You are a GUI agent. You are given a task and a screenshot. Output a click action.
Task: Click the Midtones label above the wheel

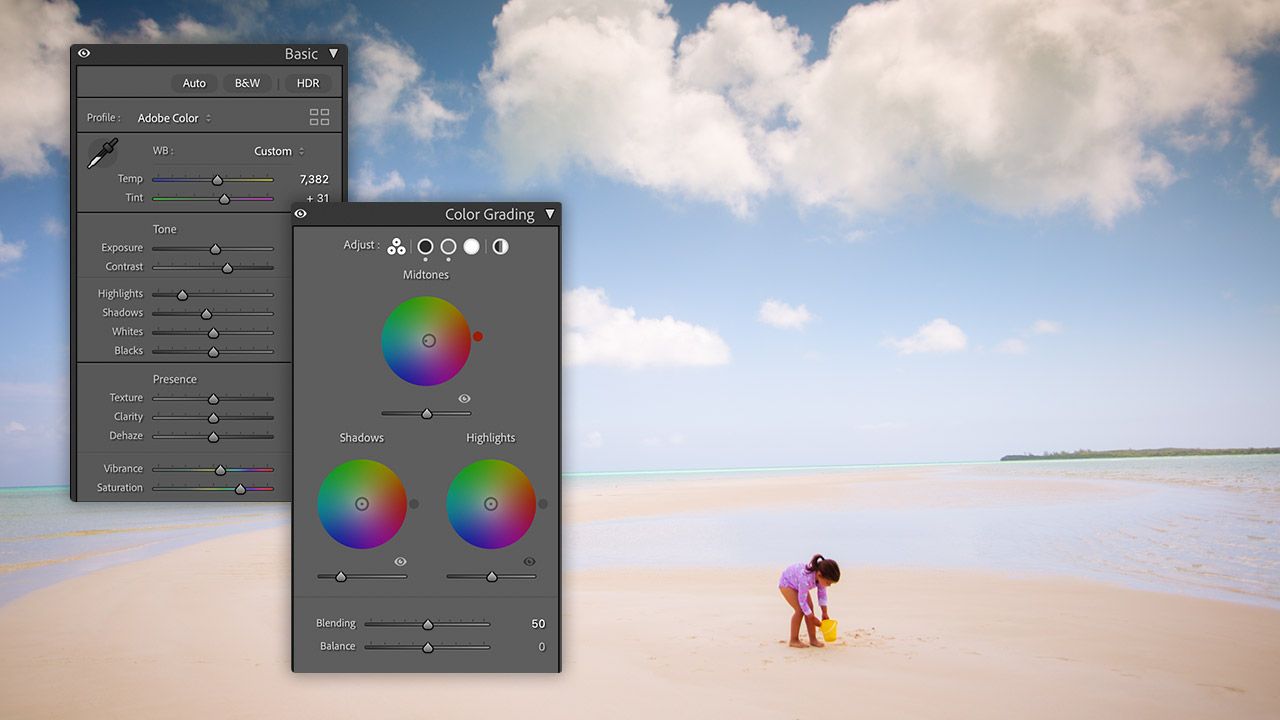point(426,274)
